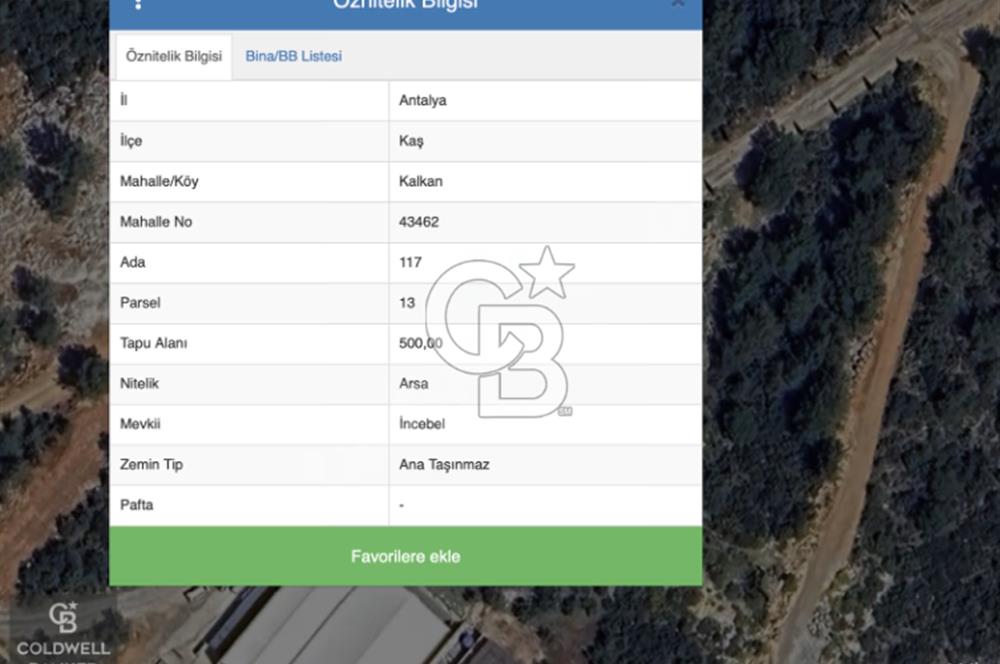This screenshot has height=664, width=1000.
Task: Select the Öznitelik Bilgisi tab
Action: pyautogui.click(x=174, y=57)
